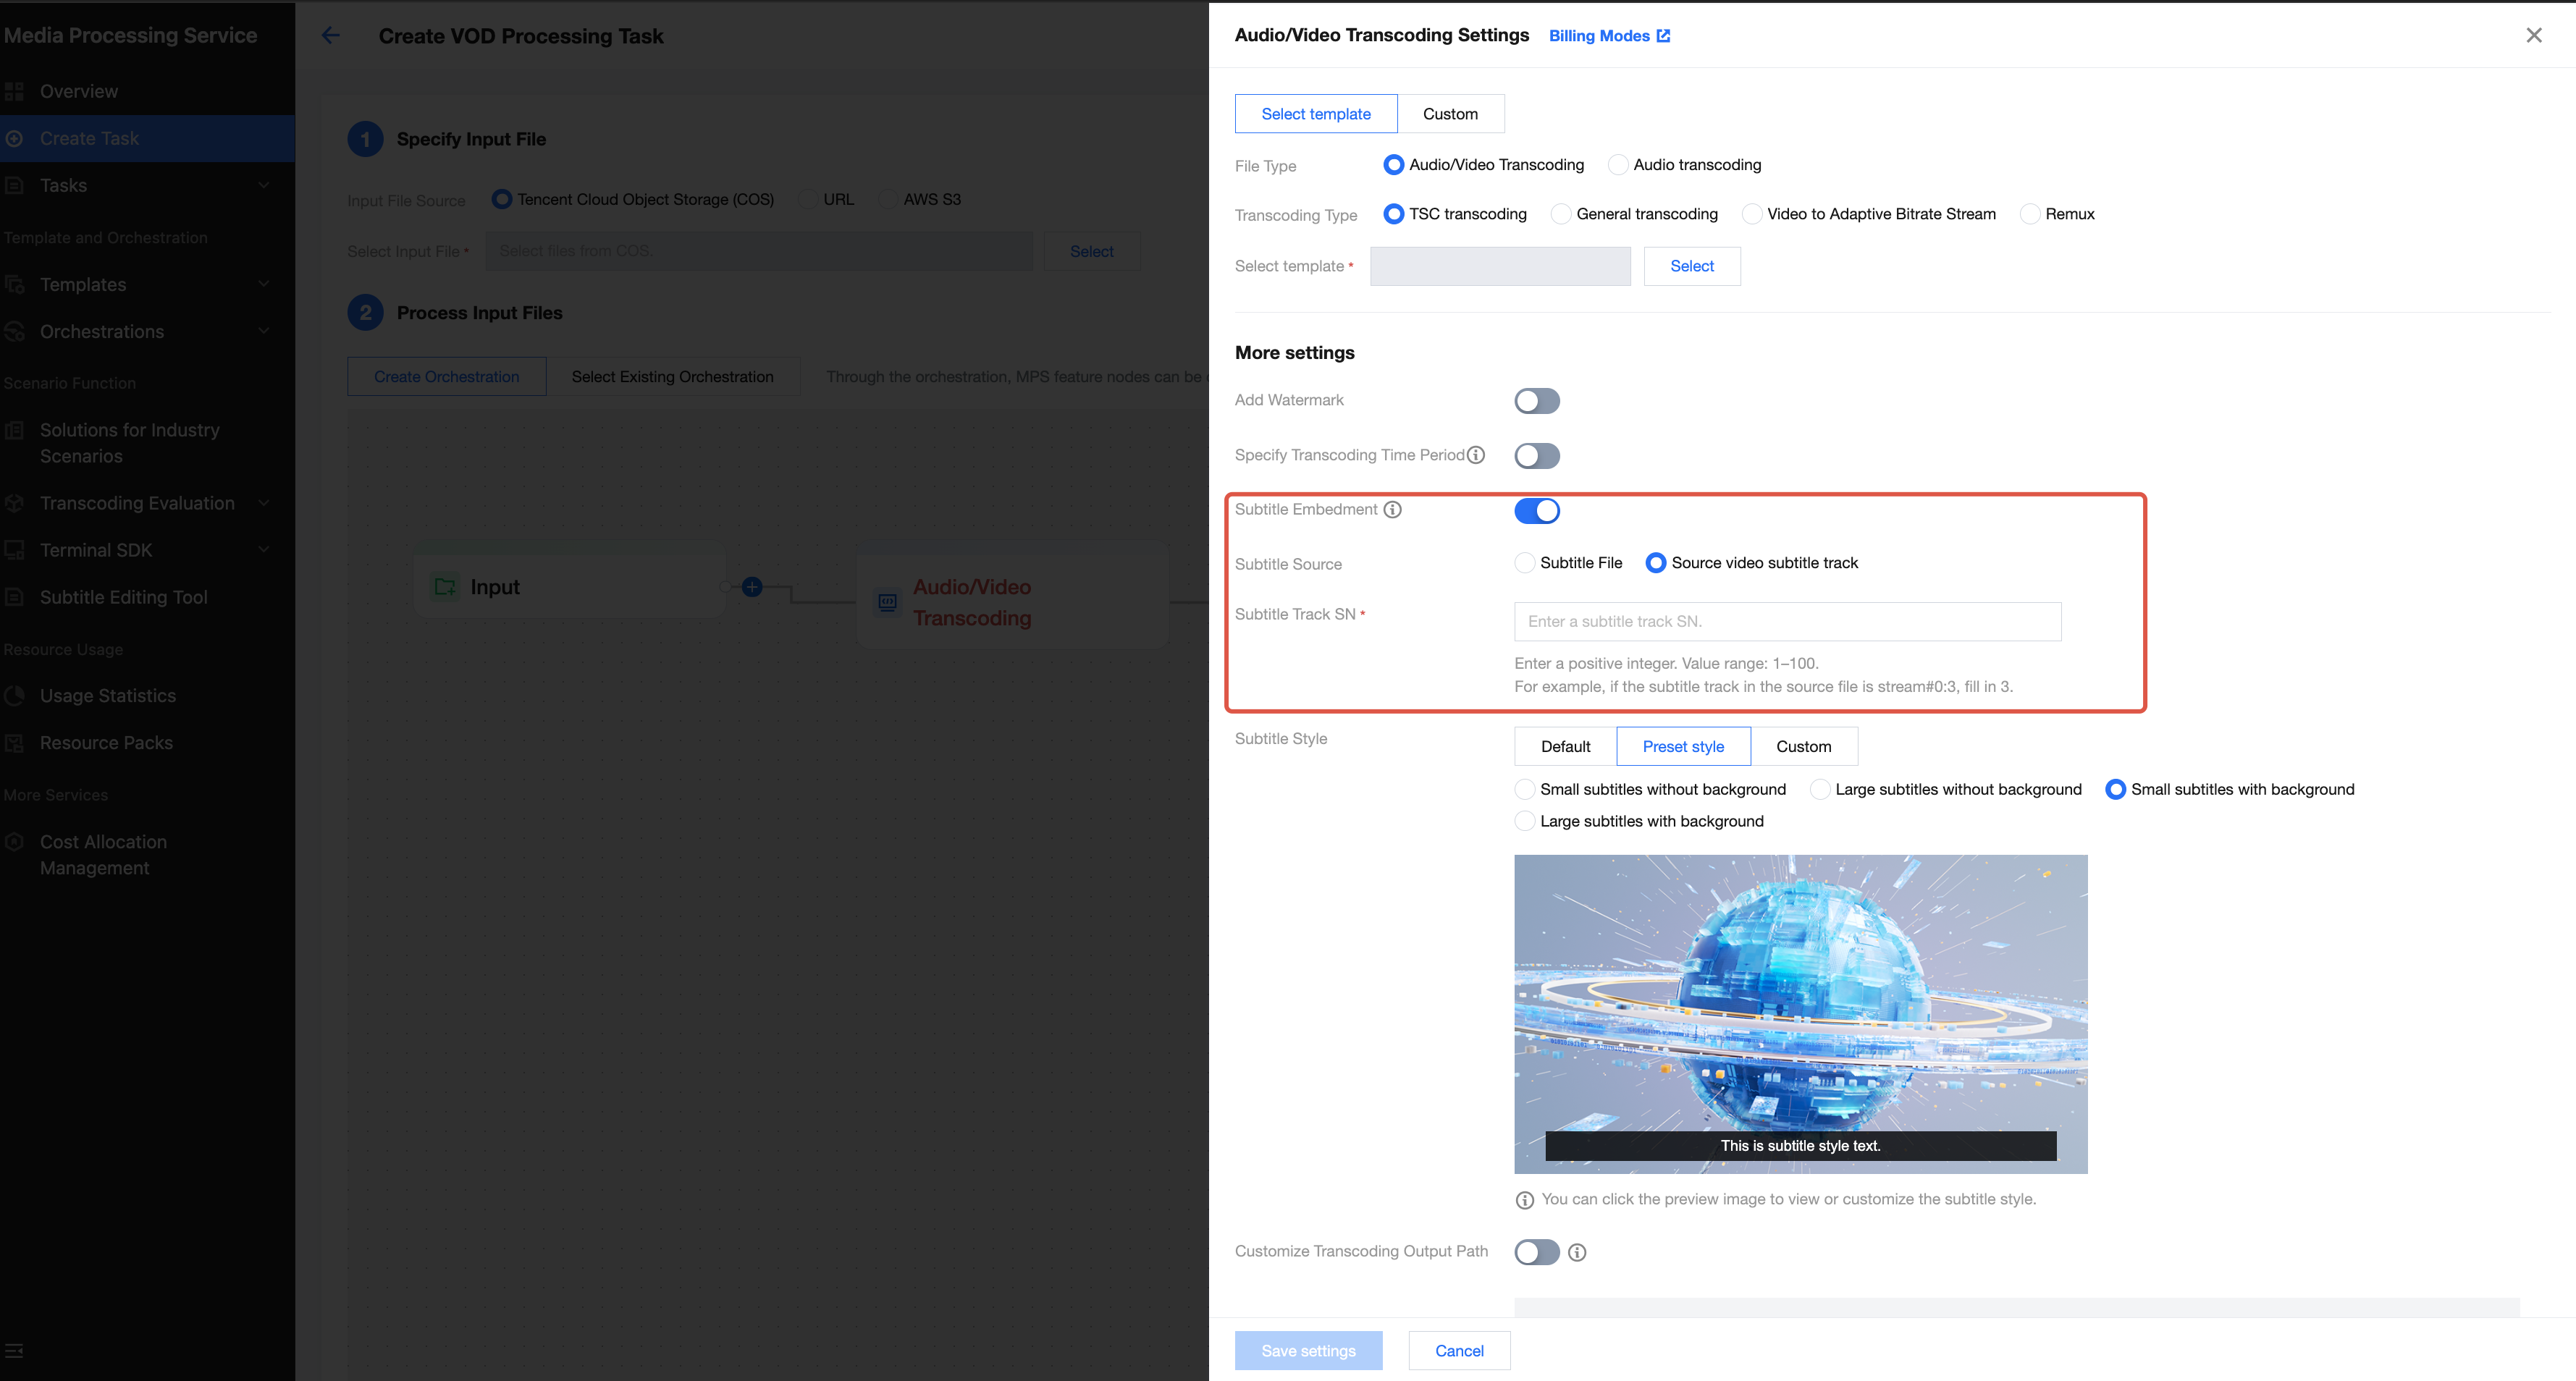Turn off the Subtitle Embedment switch
The image size is (2576, 1381).
click(x=1536, y=510)
